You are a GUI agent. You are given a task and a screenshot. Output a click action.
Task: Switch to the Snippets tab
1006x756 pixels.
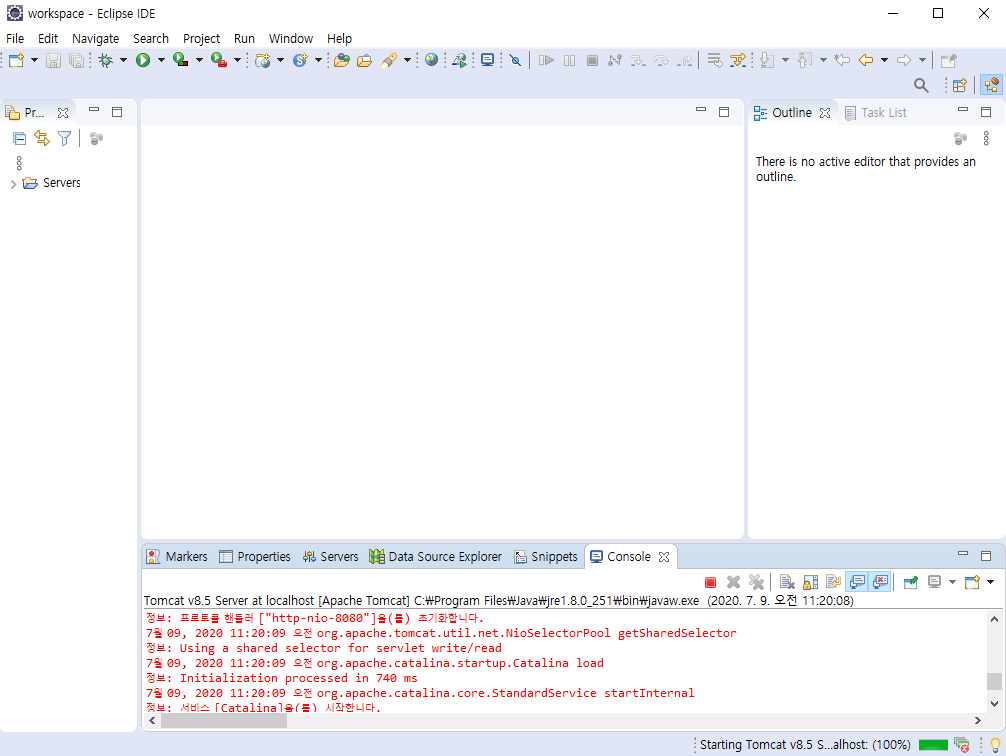pos(546,556)
